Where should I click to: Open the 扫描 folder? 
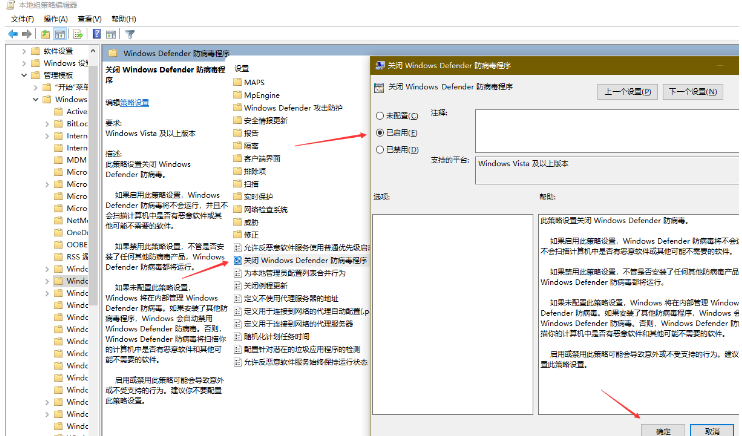pos(246,184)
